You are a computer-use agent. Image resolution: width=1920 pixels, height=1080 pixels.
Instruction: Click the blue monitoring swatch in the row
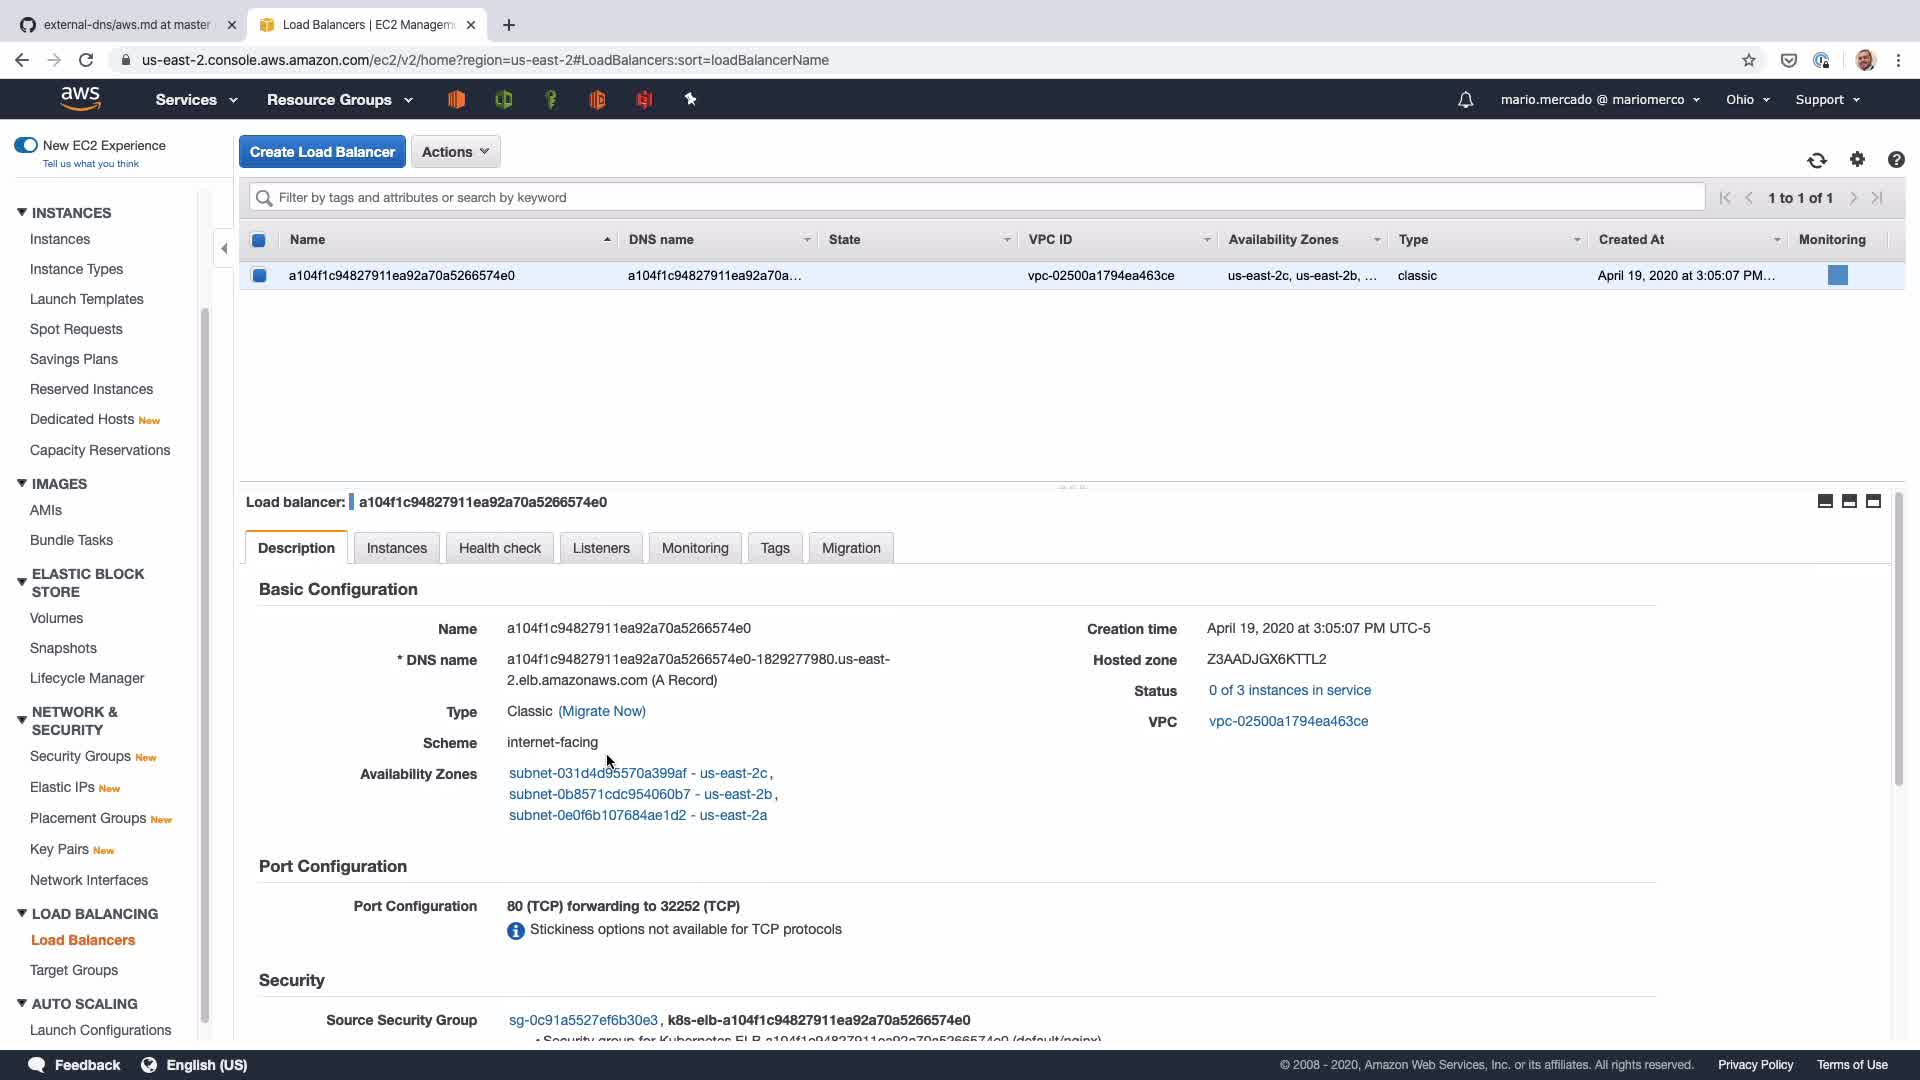click(1837, 276)
